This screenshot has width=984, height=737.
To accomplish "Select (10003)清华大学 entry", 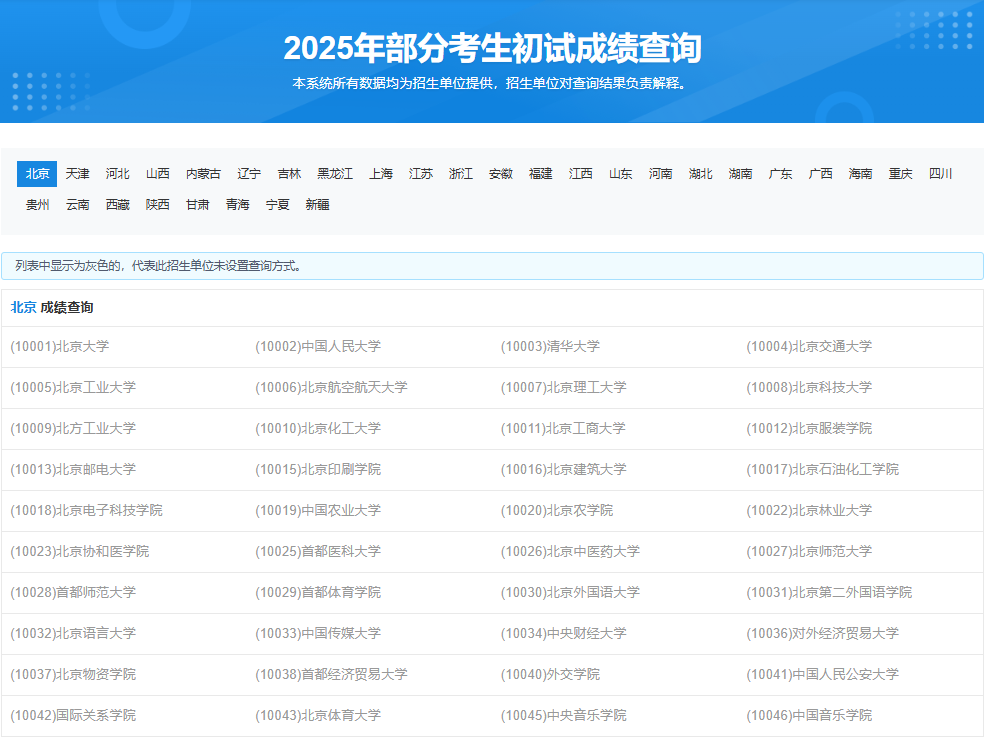I will (x=550, y=347).
